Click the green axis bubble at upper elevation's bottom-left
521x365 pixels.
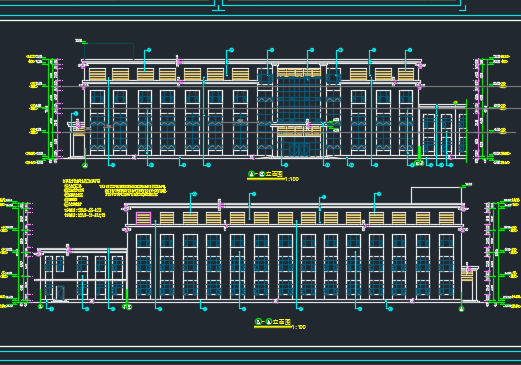85,165
